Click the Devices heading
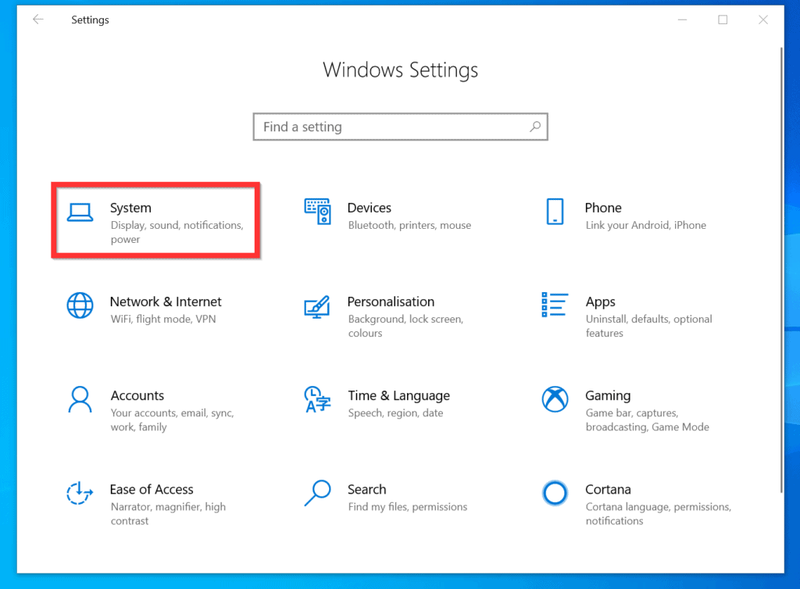Image resolution: width=800 pixels, height=589 pixels. coord(369,208)
